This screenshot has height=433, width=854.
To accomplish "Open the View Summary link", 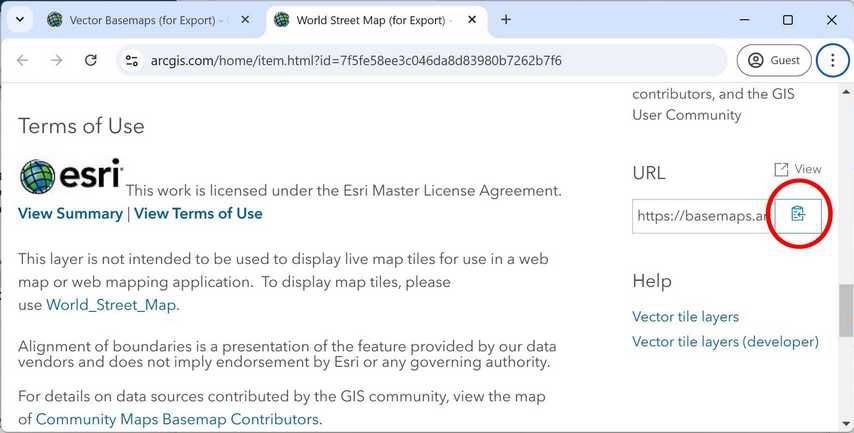I will pyautogui.click(x=69, y=213).
